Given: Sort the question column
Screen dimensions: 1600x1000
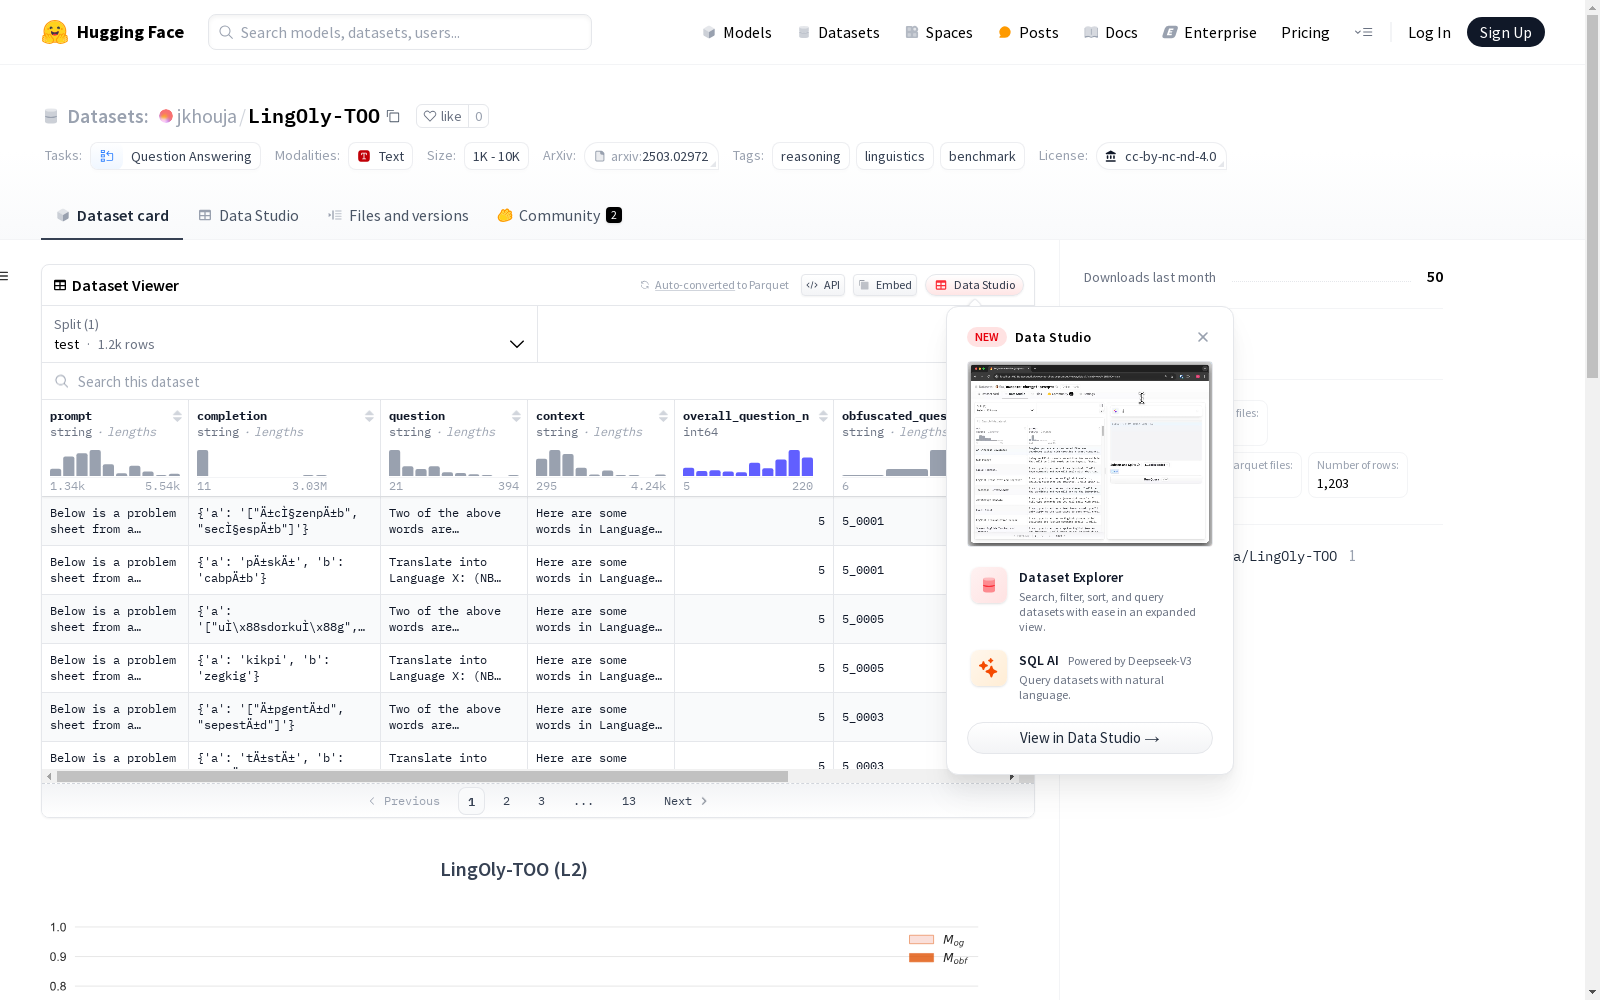Looking at the screenshot, I should pos(516,416).
